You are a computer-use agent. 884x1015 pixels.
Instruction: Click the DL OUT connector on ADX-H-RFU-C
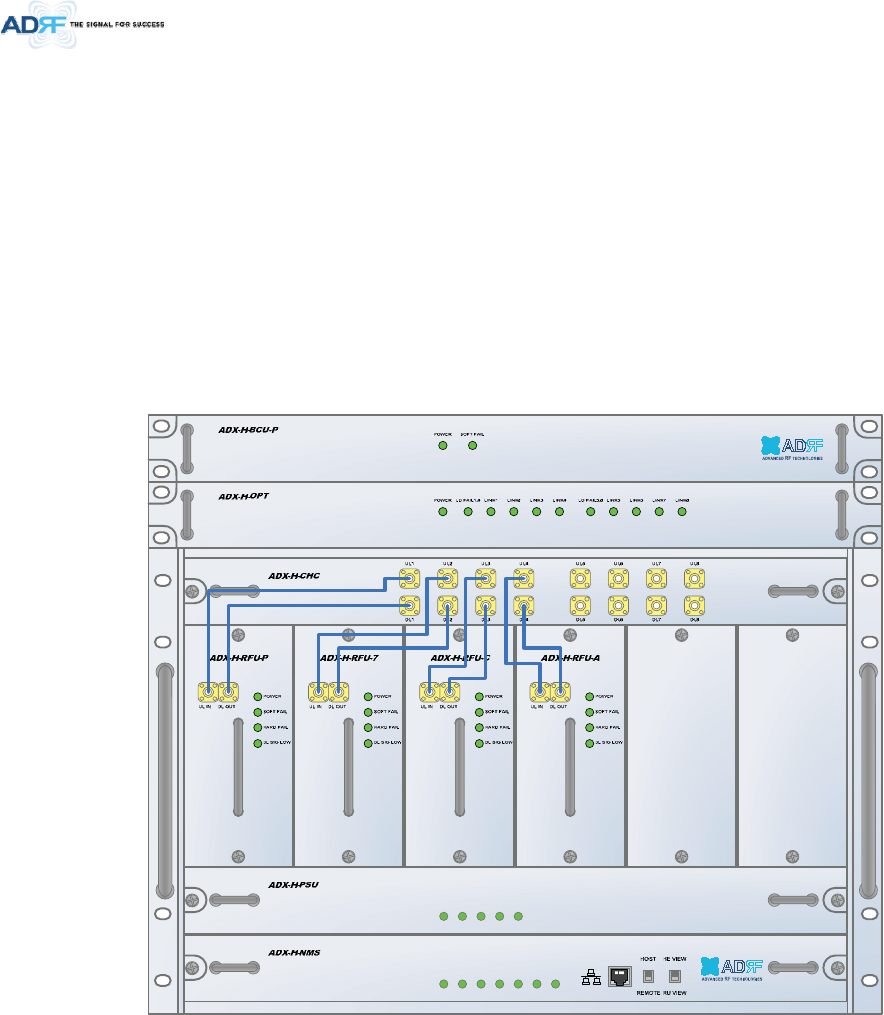point(450,693)
